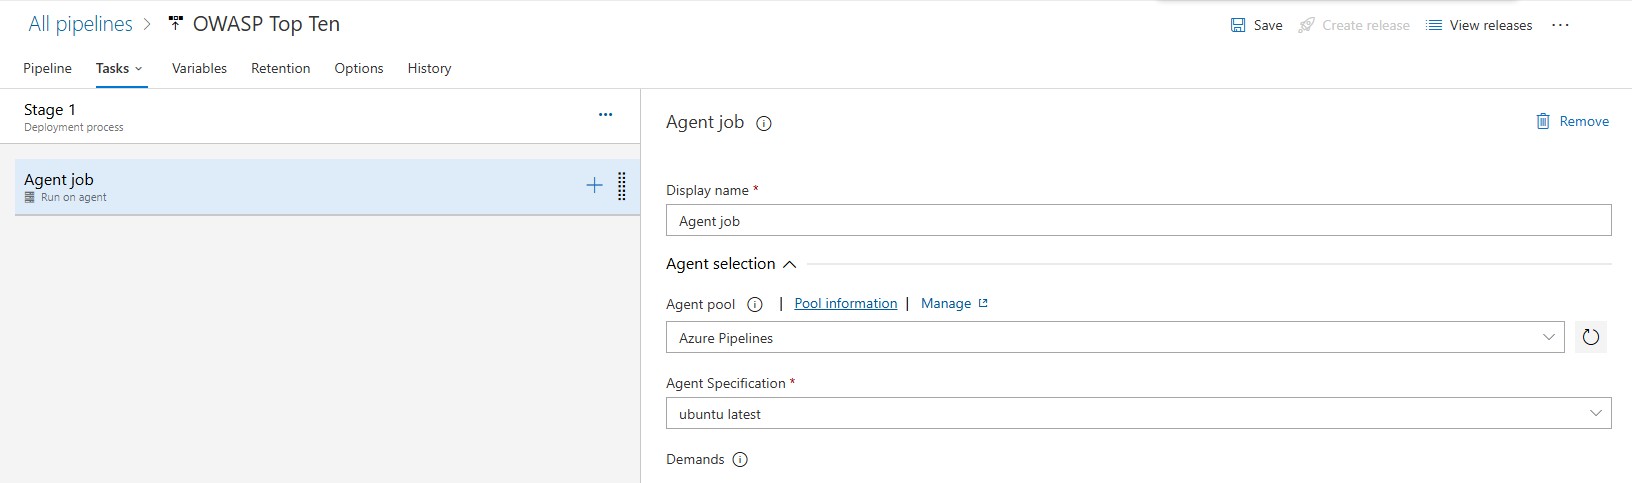The image size is (1632, 483).
Task: Click the trash icon for Remove
Action: (1543, 121)
